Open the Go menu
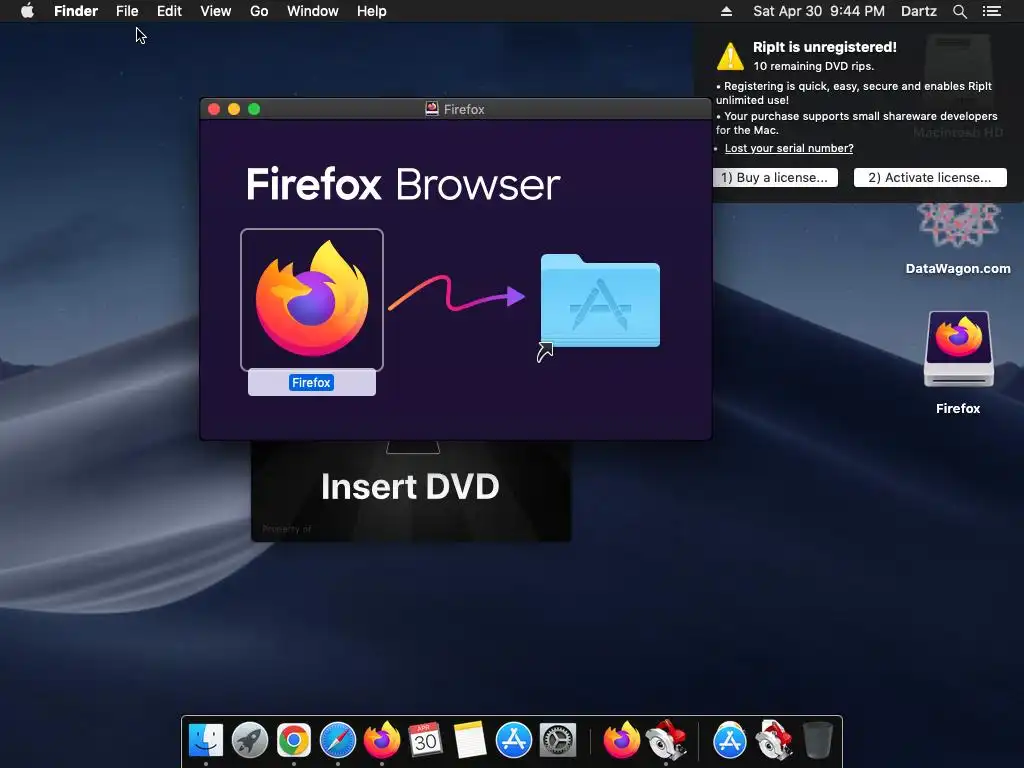This screenshot has width=1024, height=768. (259, 11)
